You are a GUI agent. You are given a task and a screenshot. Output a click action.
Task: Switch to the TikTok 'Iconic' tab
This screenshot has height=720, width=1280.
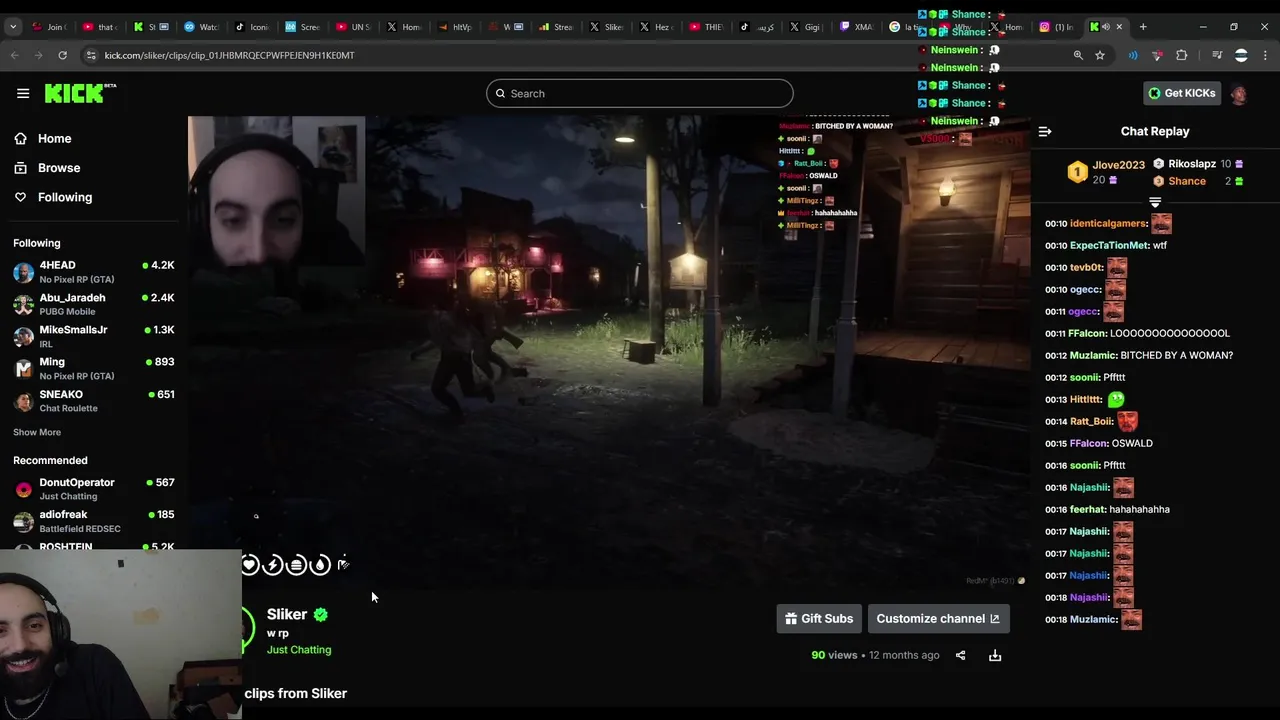pos(252,27)
